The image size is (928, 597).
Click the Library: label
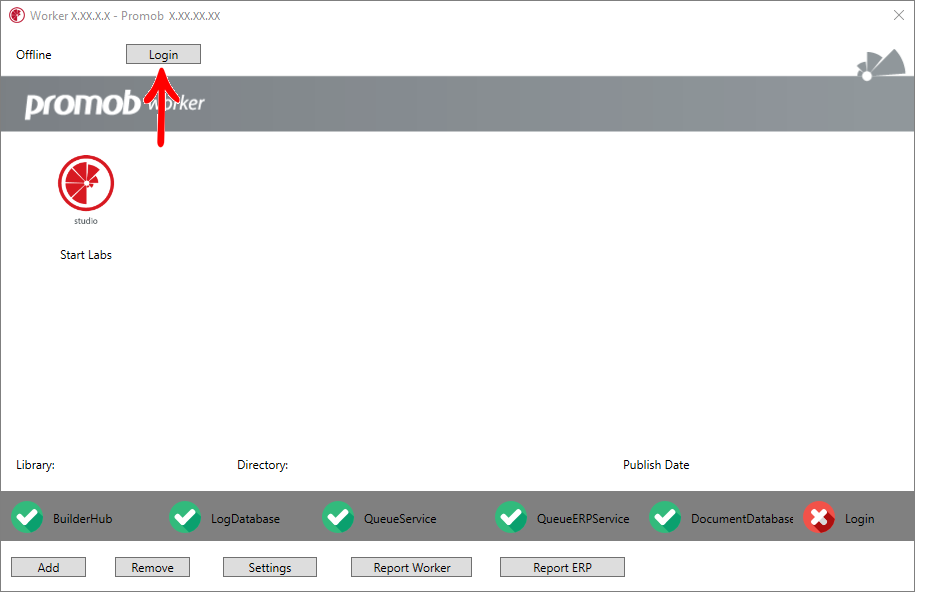point(36,464)
